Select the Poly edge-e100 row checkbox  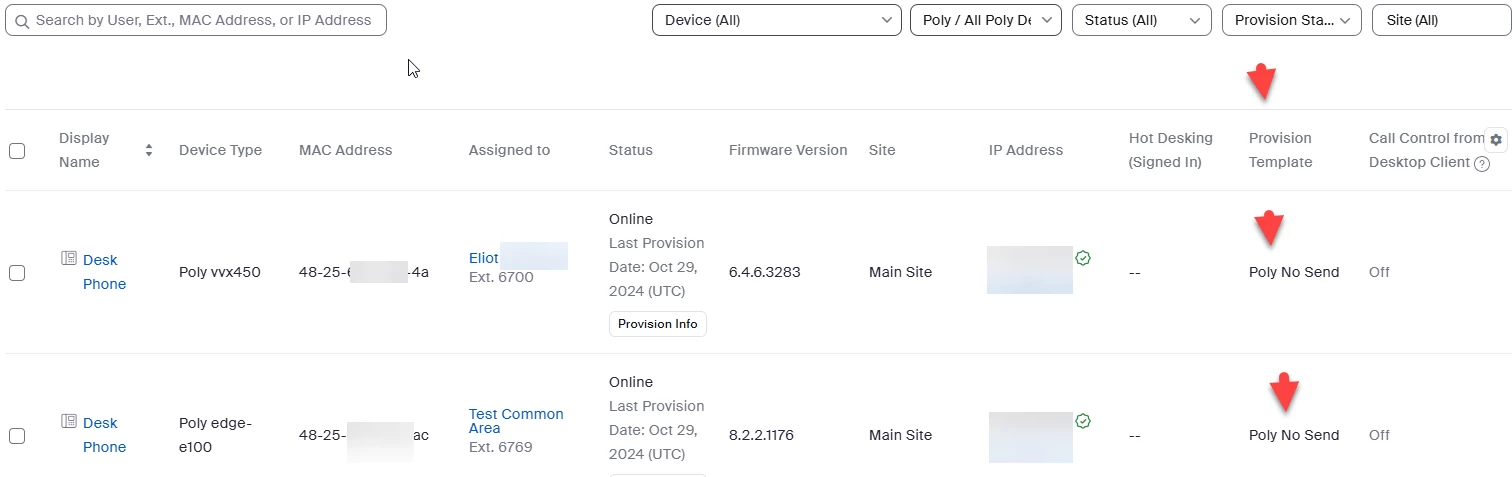(x=17, y=435)
